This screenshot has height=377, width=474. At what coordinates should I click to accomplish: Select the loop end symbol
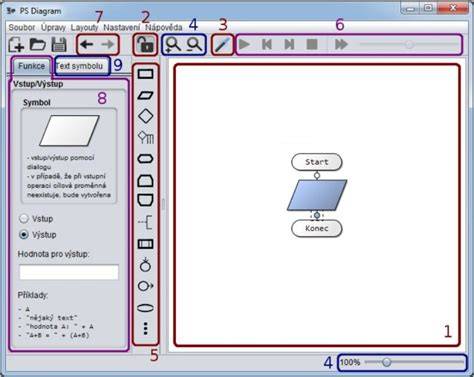[x=146, y=201]
